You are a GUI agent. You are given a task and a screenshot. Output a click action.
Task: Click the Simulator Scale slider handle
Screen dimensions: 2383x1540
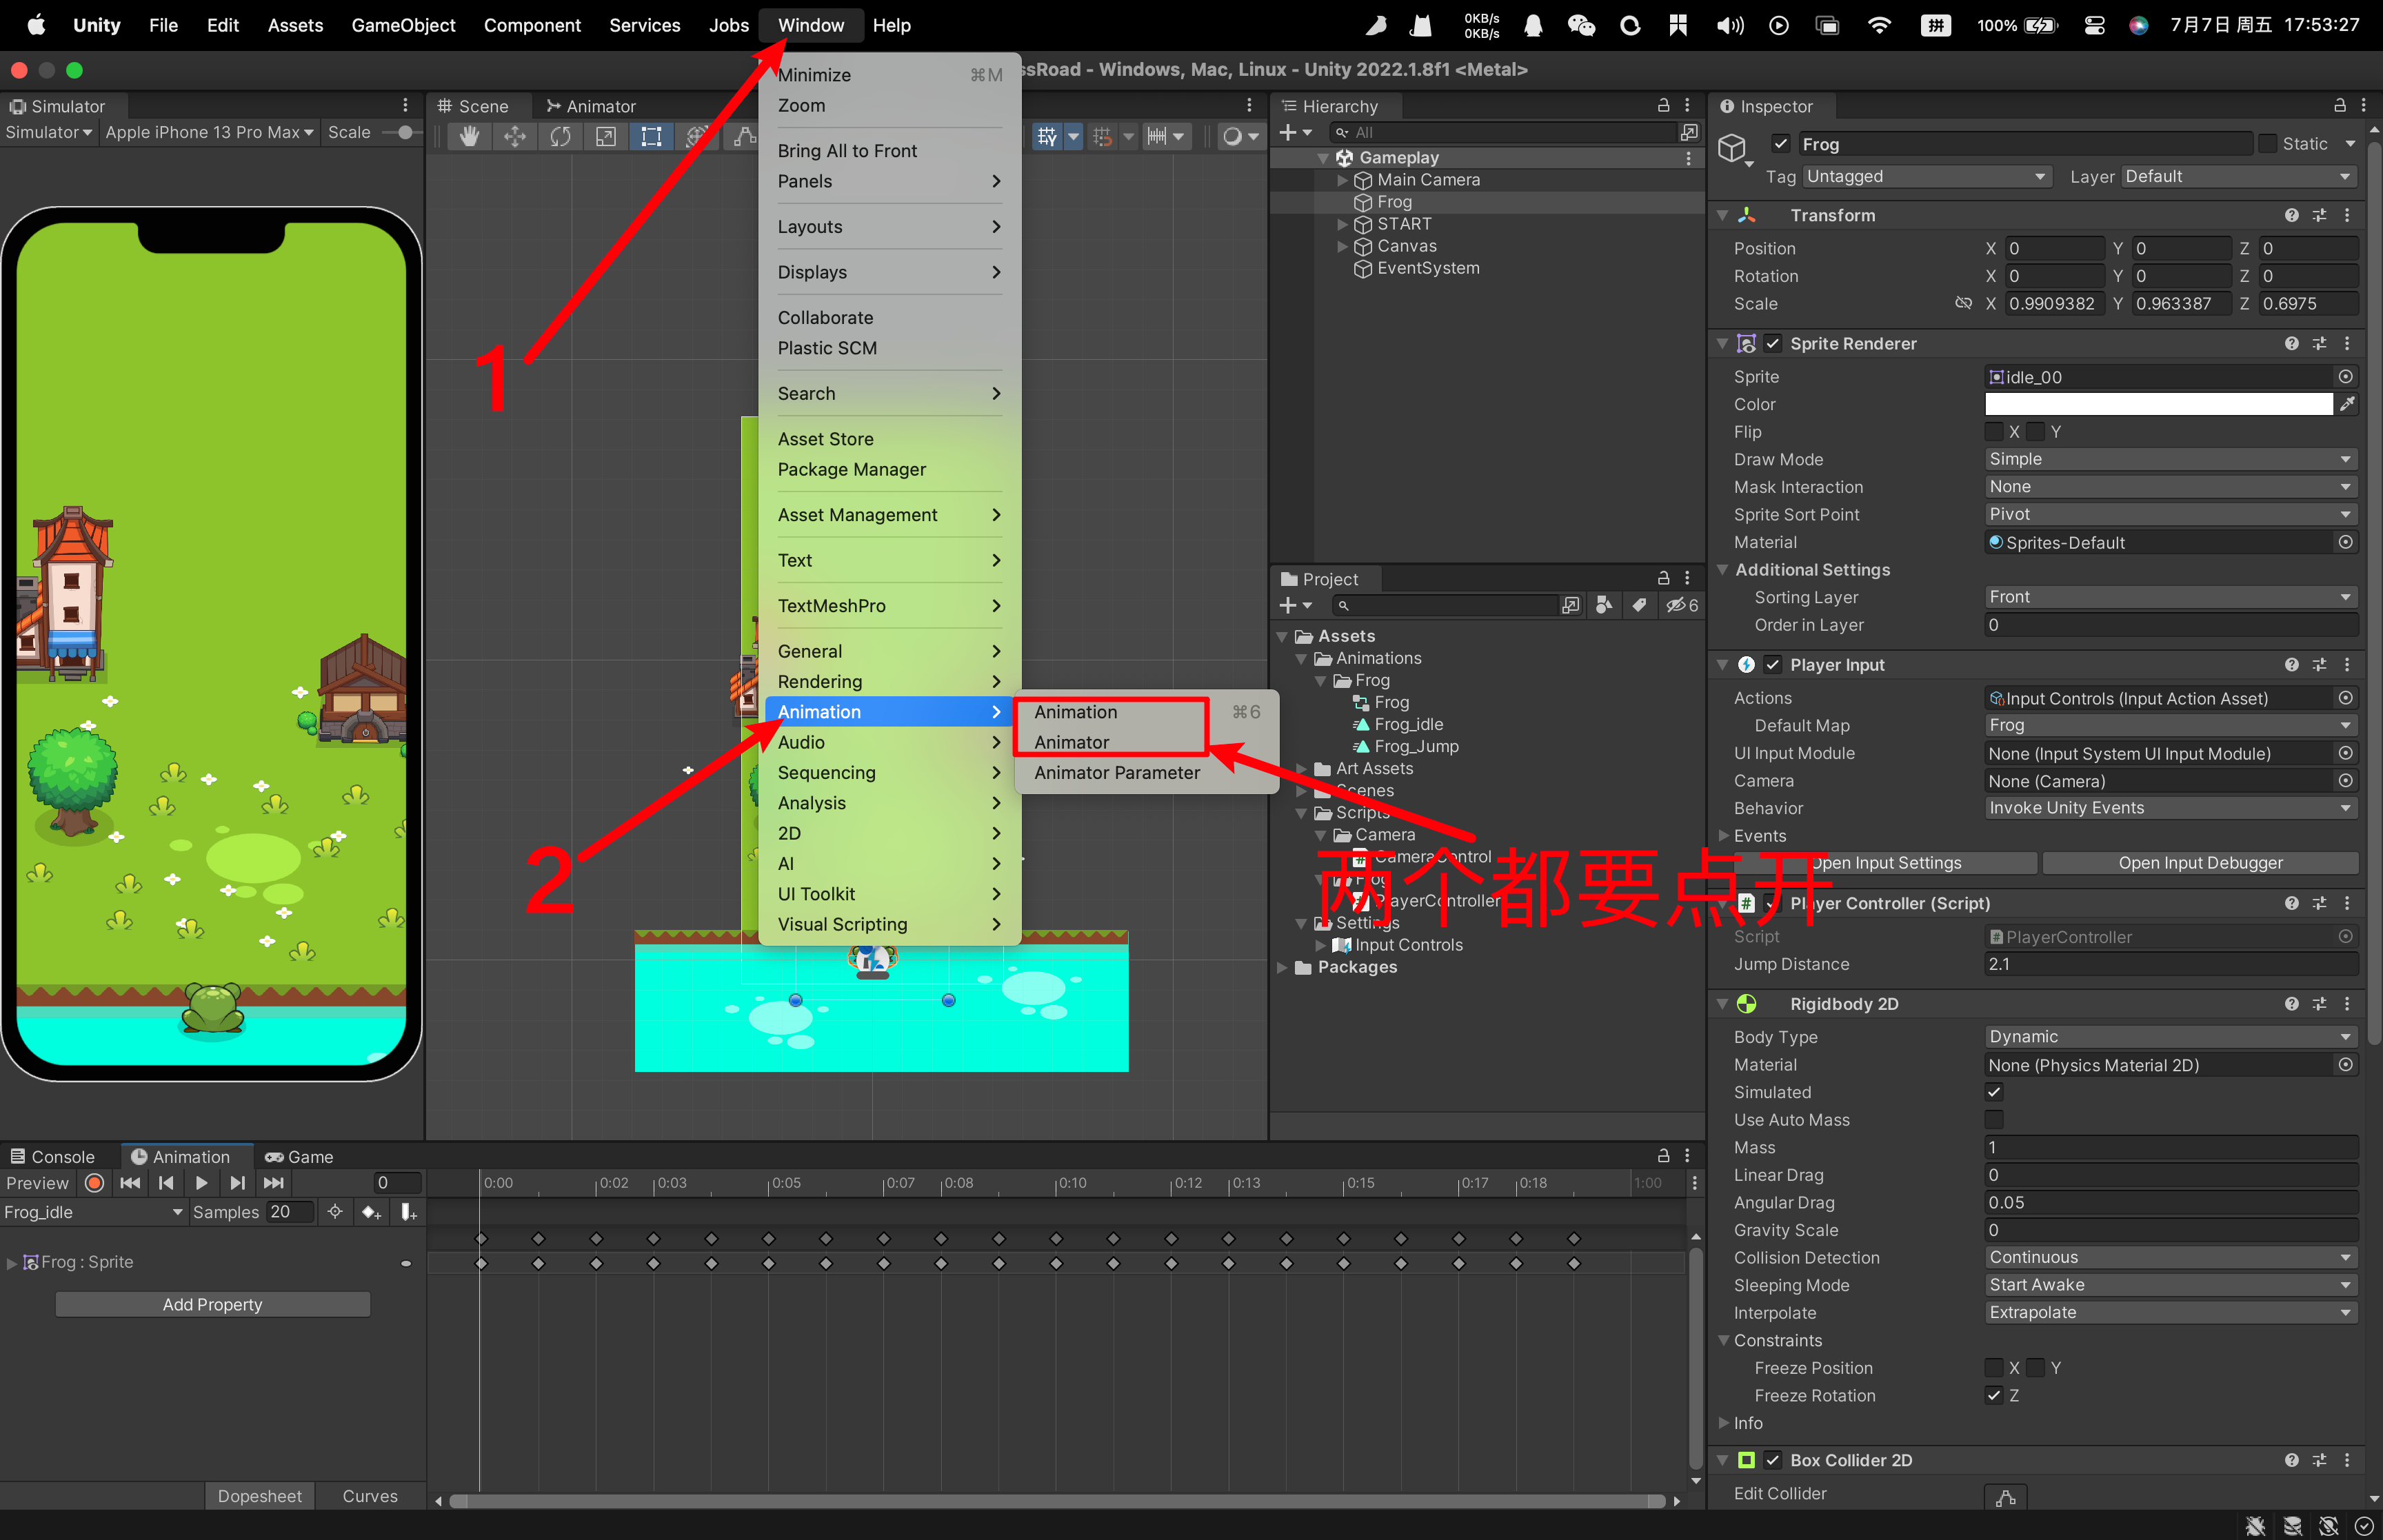tap(405, 132)
